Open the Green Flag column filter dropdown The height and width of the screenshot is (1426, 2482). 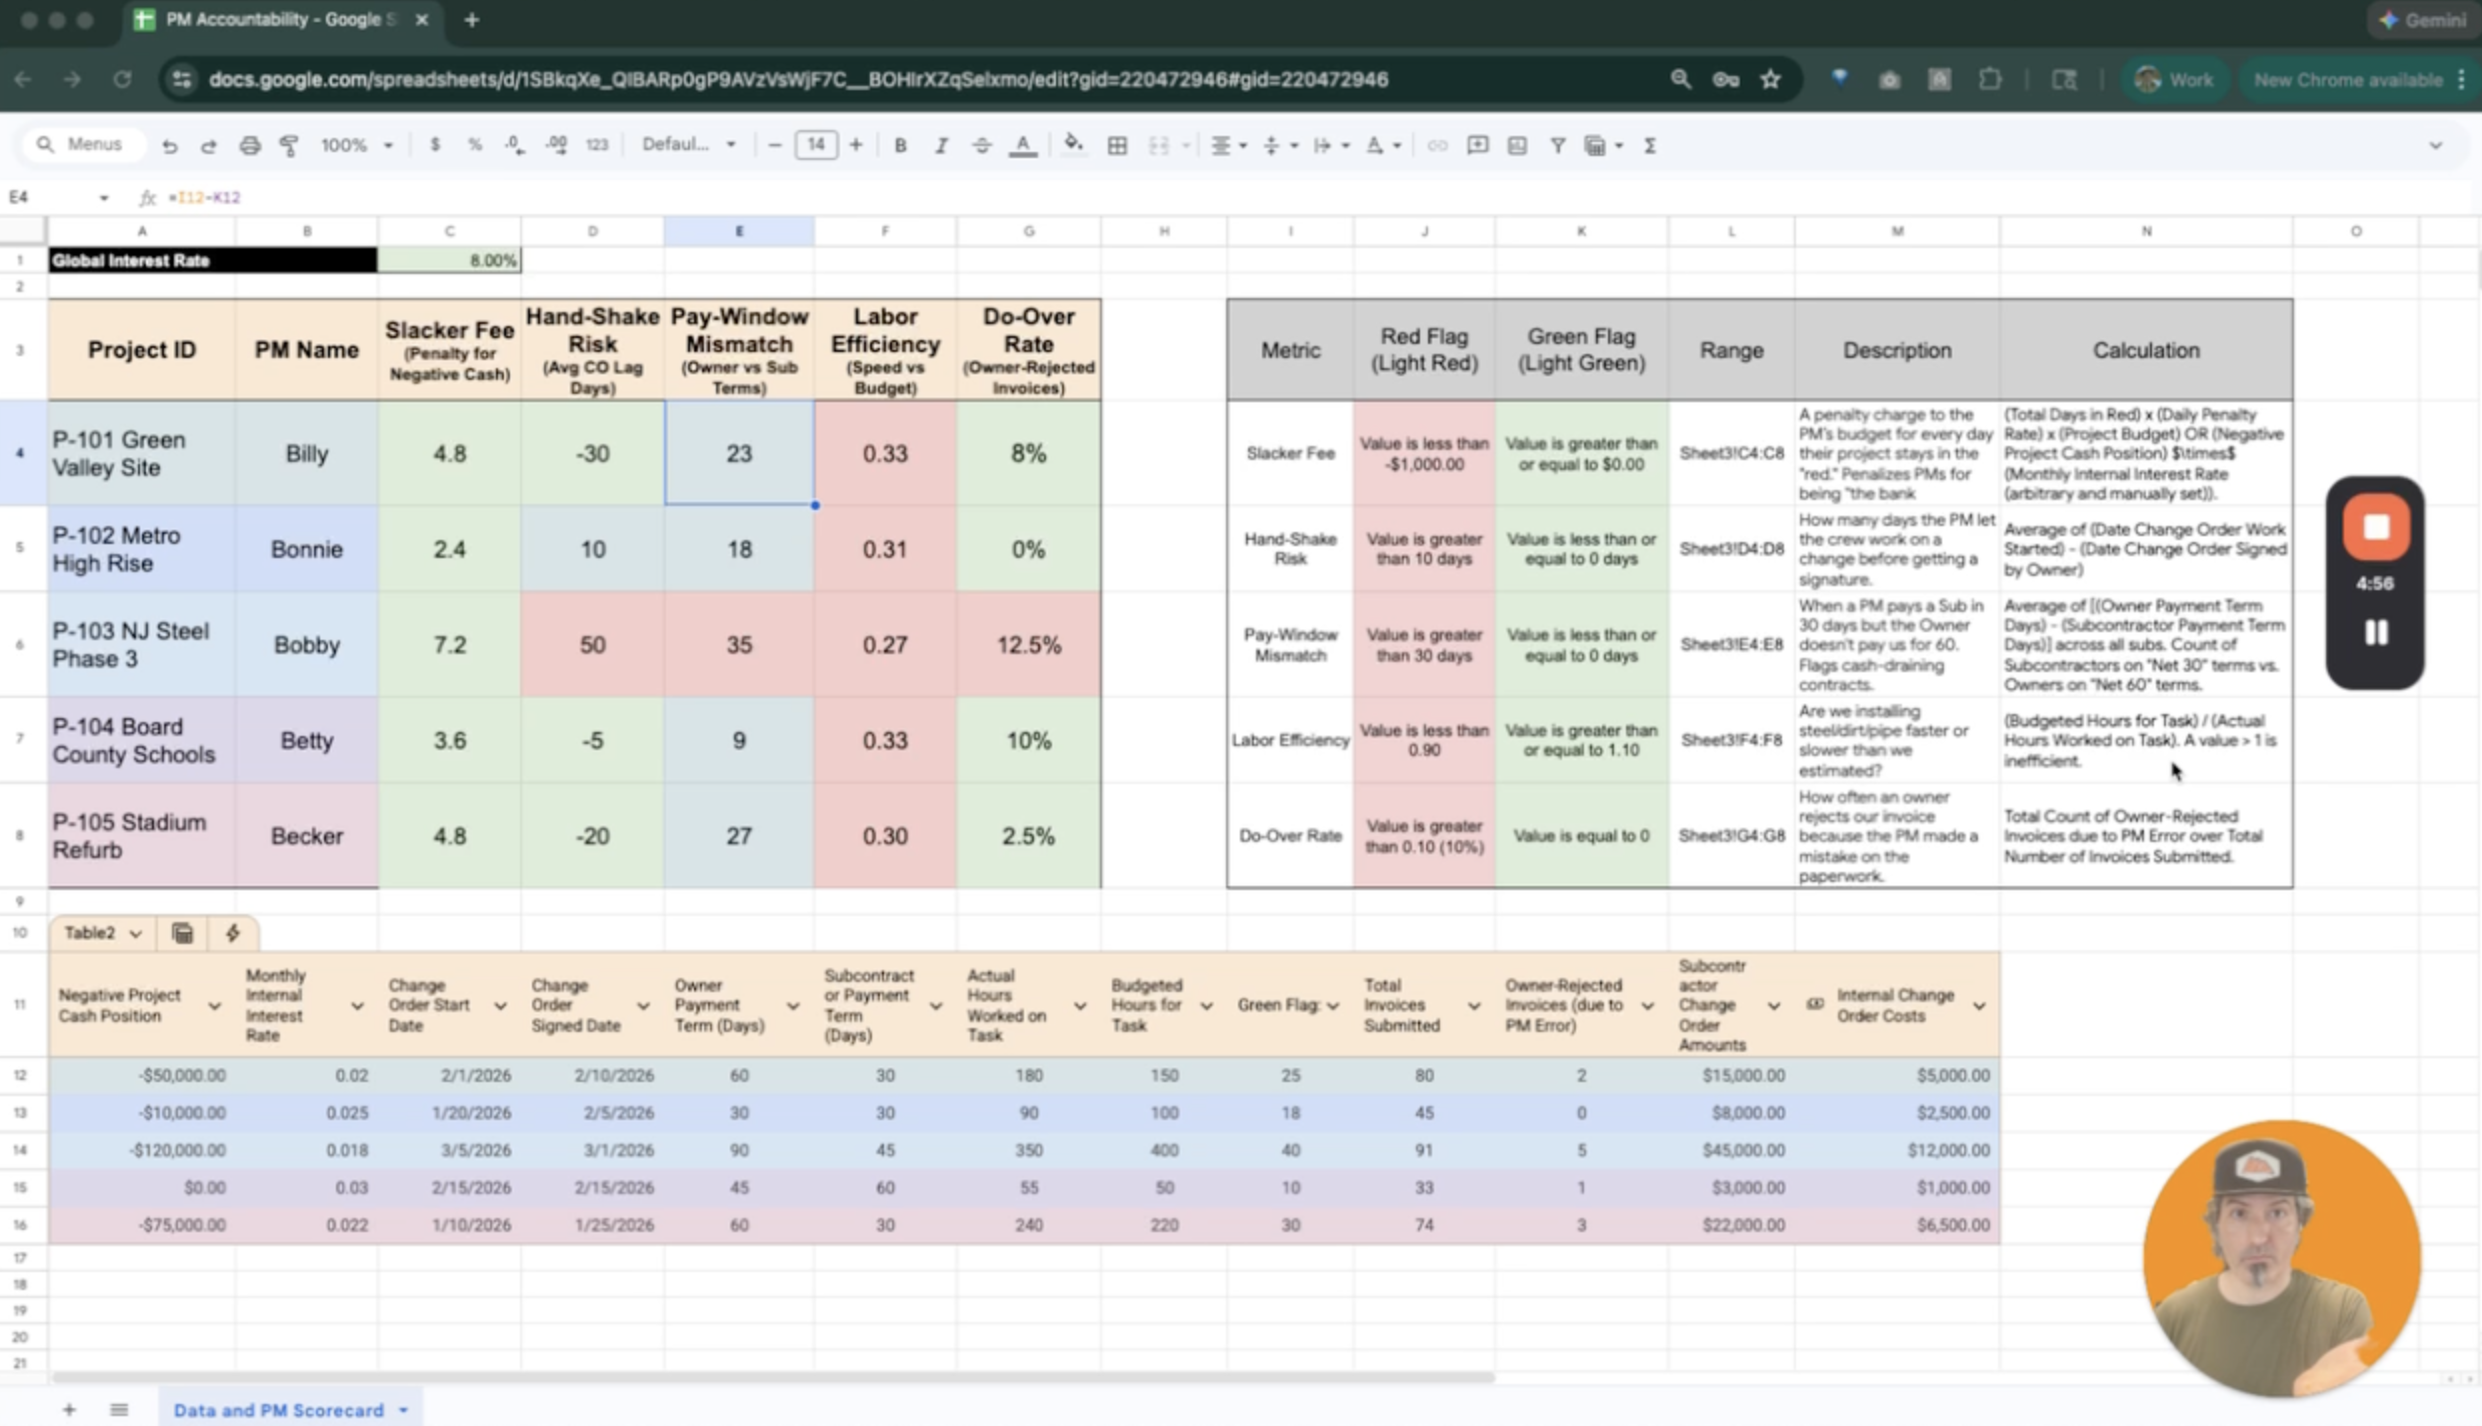[1332, 1006]
